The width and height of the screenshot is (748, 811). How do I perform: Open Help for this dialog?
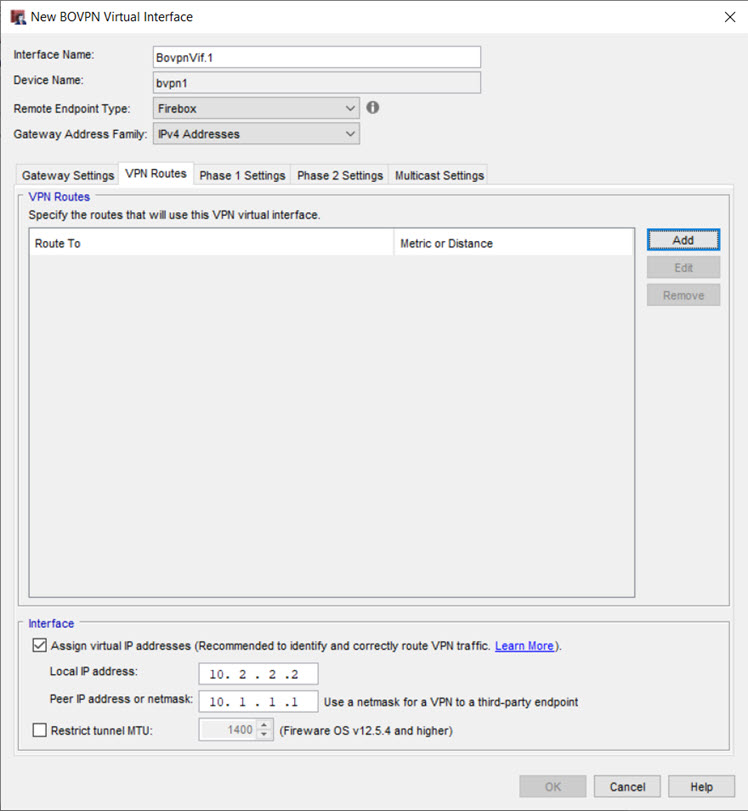(x=701, y=787)
